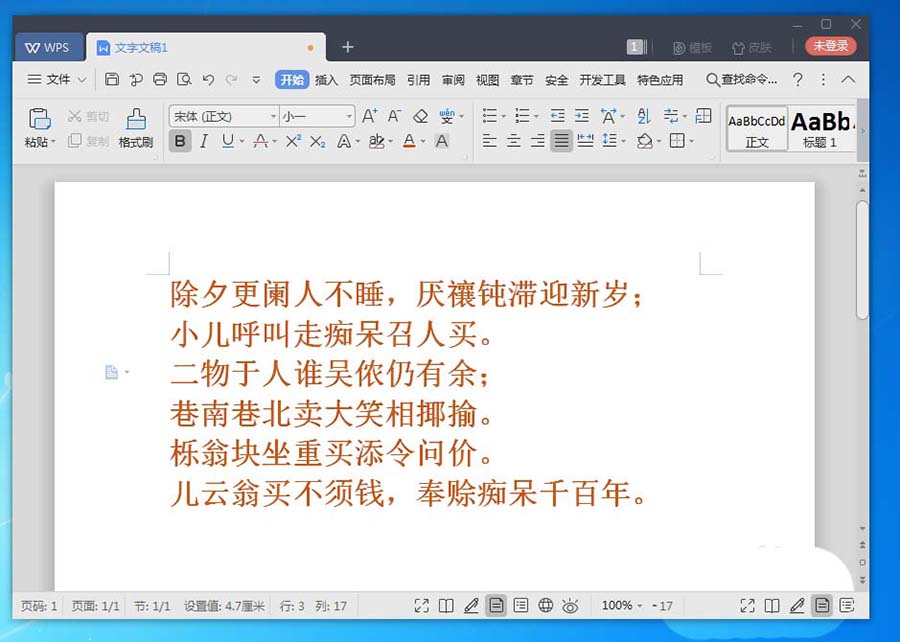Open the 拼音指南 (phonetic guide) tool
The height and width of the screenshot is (642, 900).
[446, 115]
